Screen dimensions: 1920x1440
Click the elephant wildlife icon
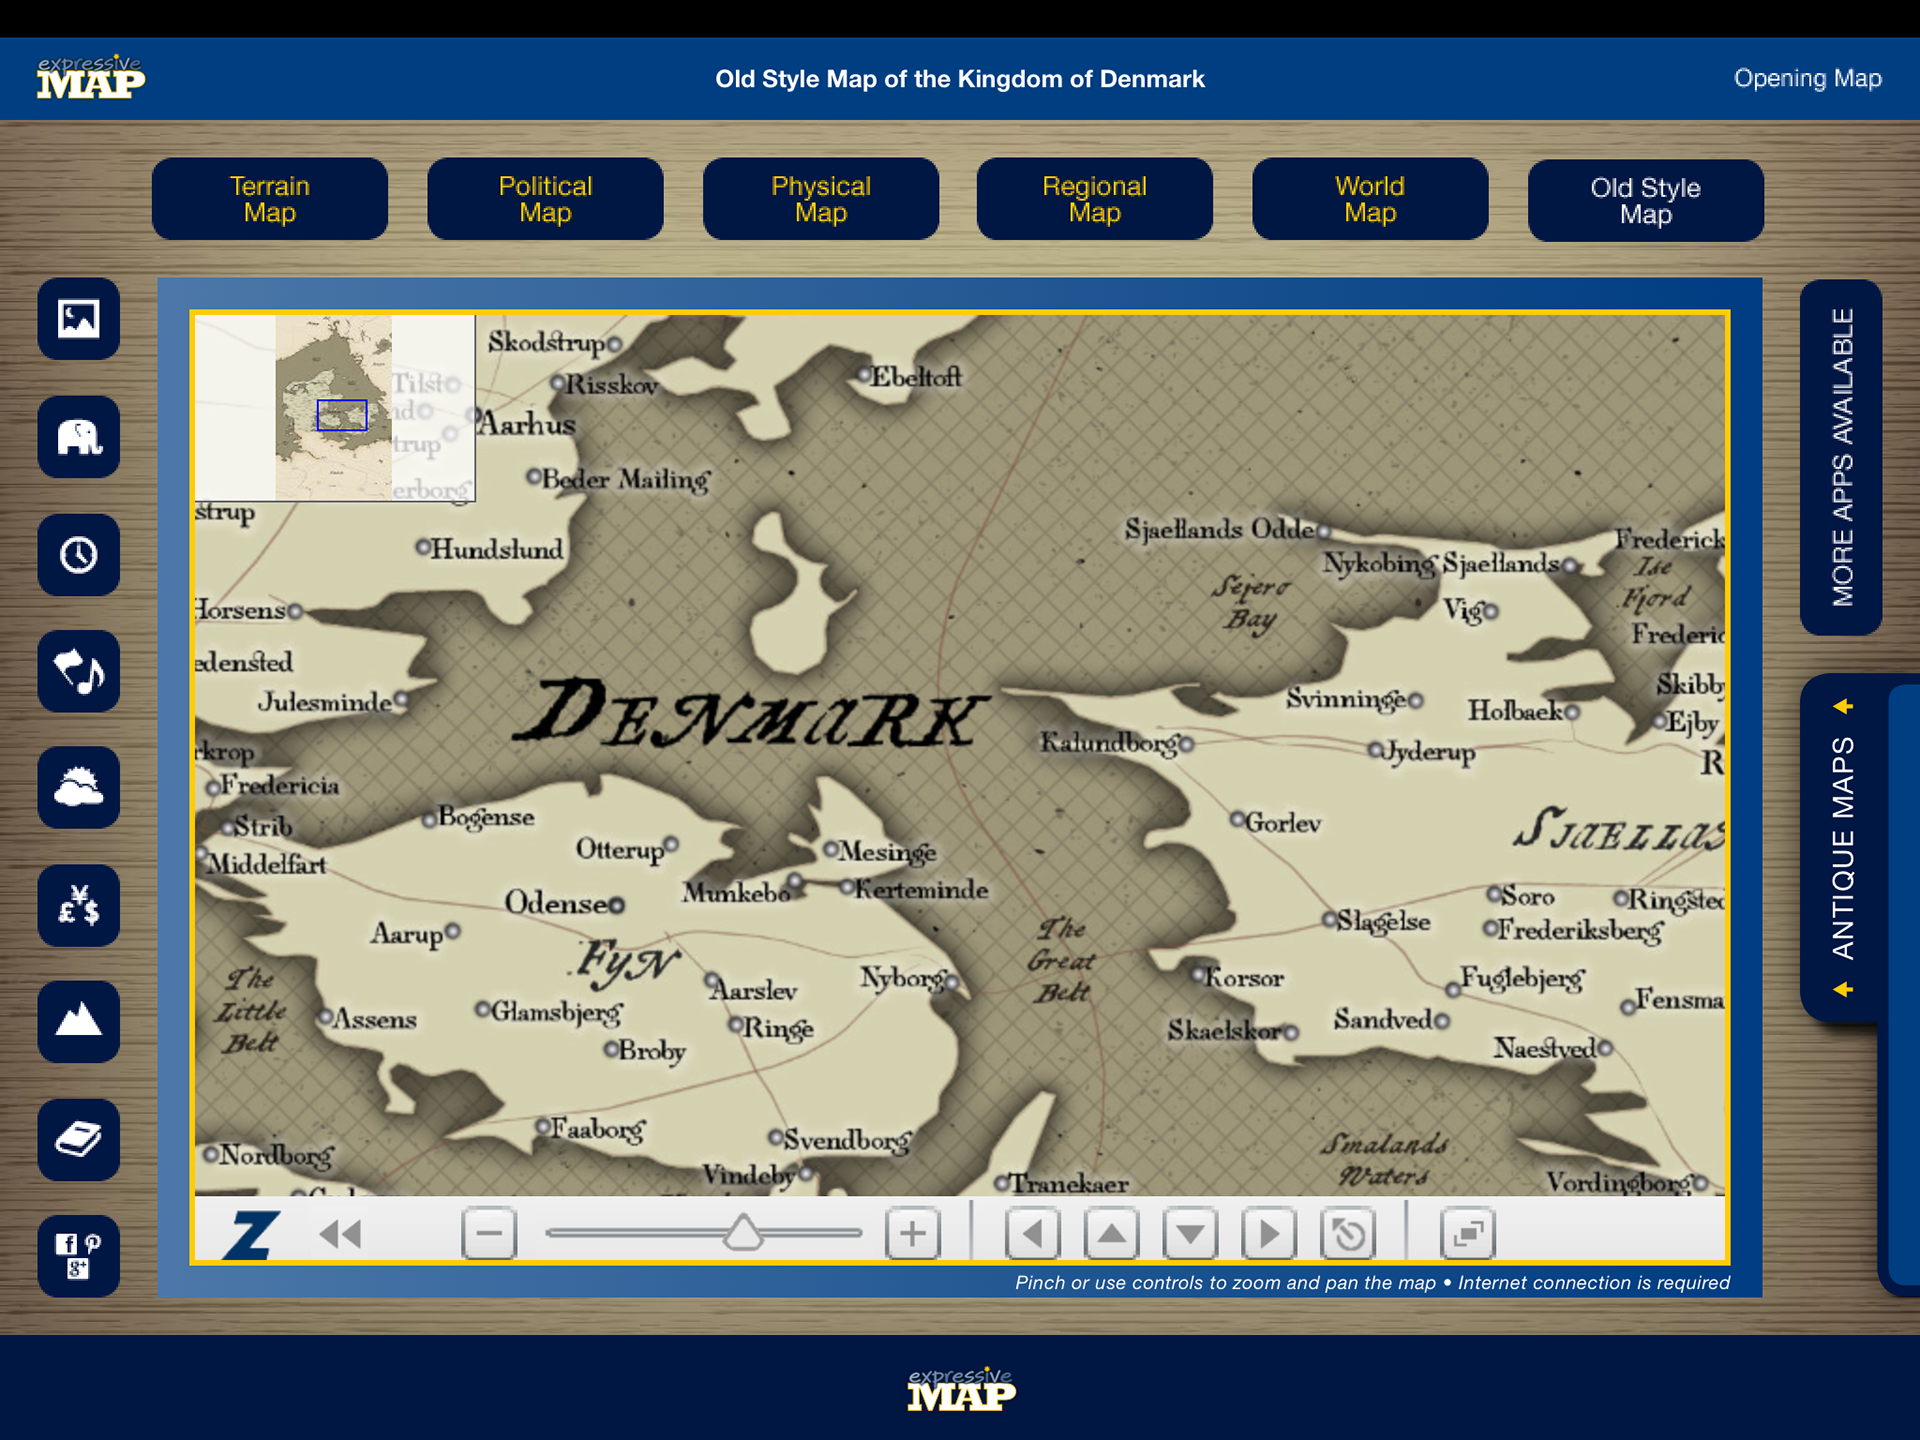[x=79, y=437]
